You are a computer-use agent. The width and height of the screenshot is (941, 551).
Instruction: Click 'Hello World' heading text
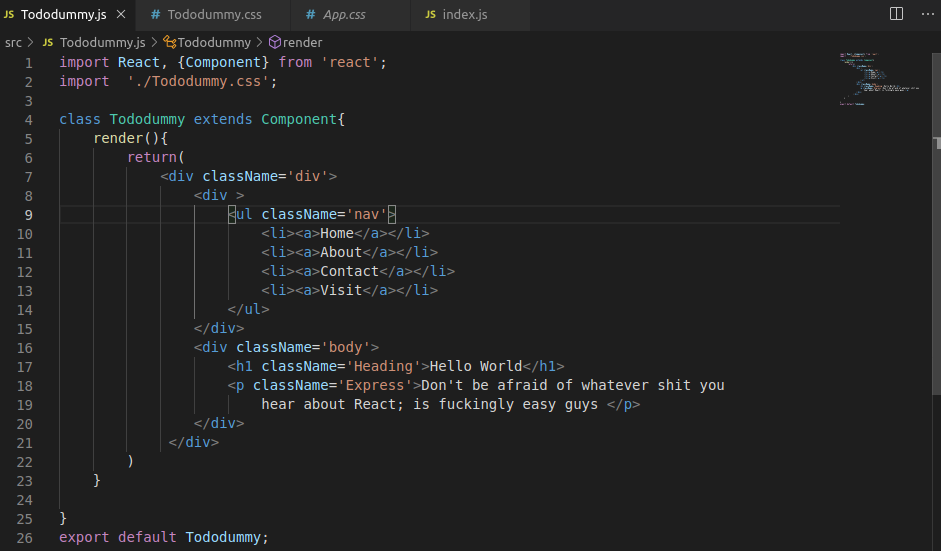(x=476, y=366)
